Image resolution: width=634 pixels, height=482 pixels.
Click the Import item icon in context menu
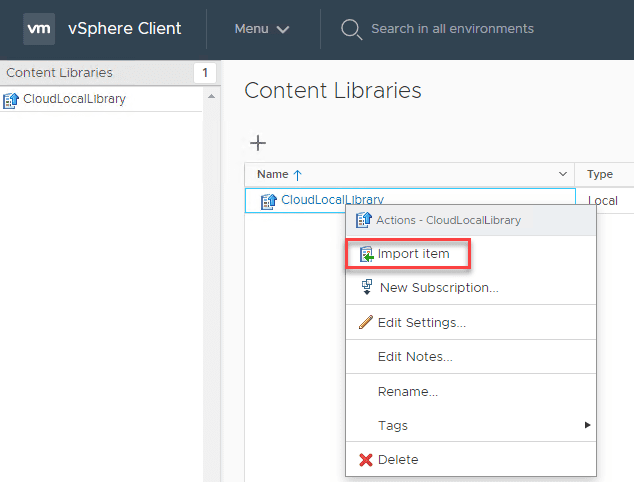click(366, 254)
